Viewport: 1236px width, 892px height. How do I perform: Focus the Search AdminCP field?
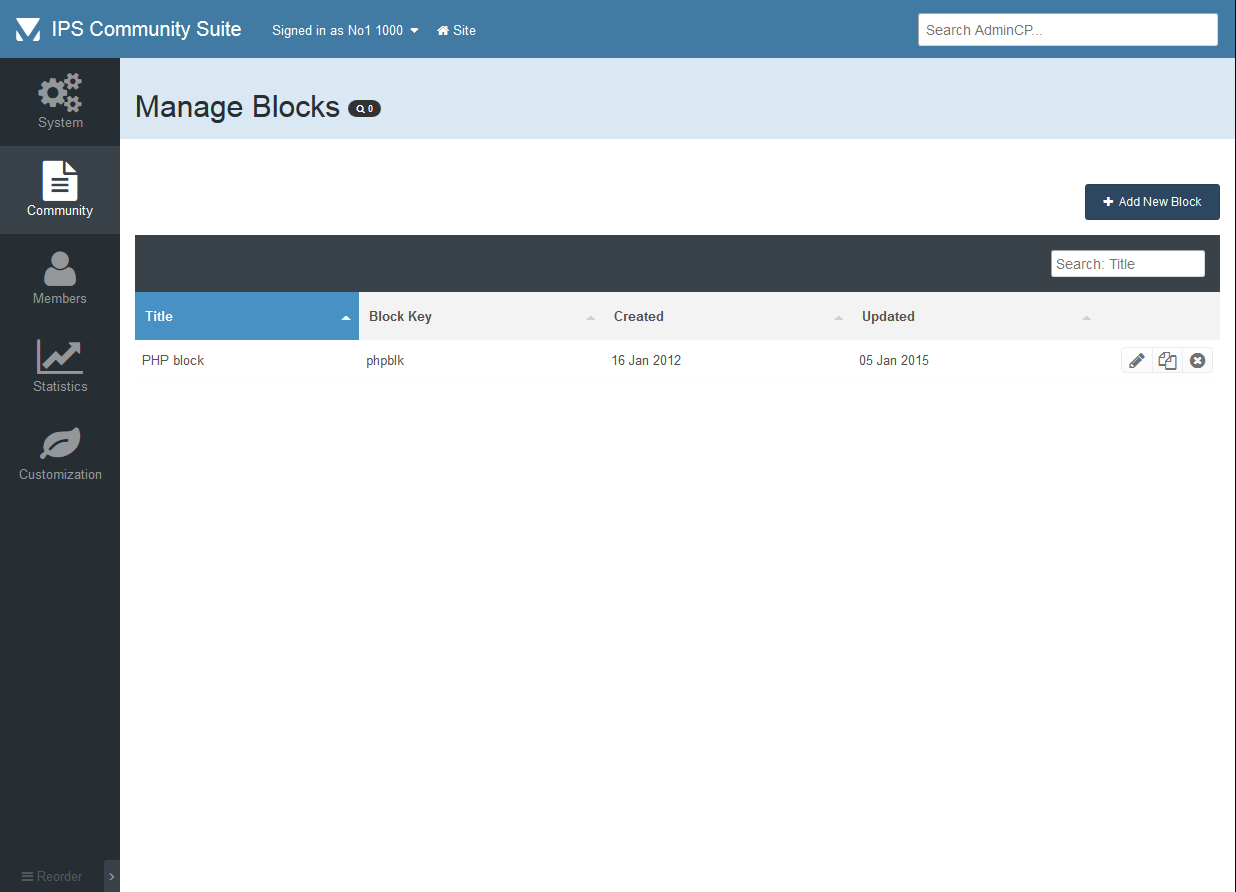(1067, 30)
